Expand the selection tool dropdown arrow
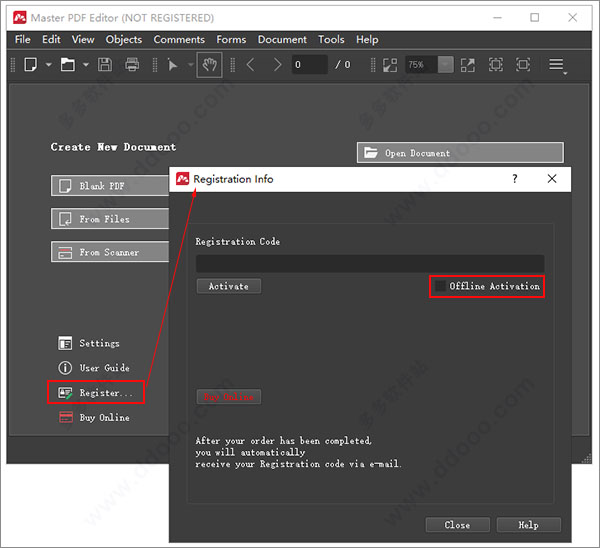 point(190,65)
